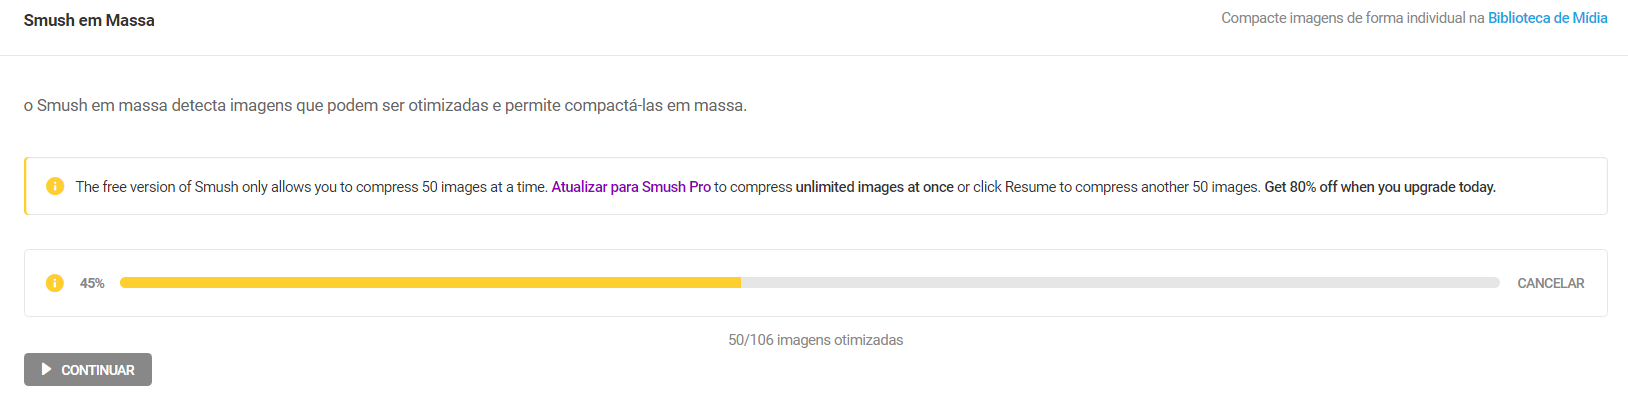Cancel the bulk smush with CANCELAR
Viewport: 1628px width, 400px height.
[1550, 283]
